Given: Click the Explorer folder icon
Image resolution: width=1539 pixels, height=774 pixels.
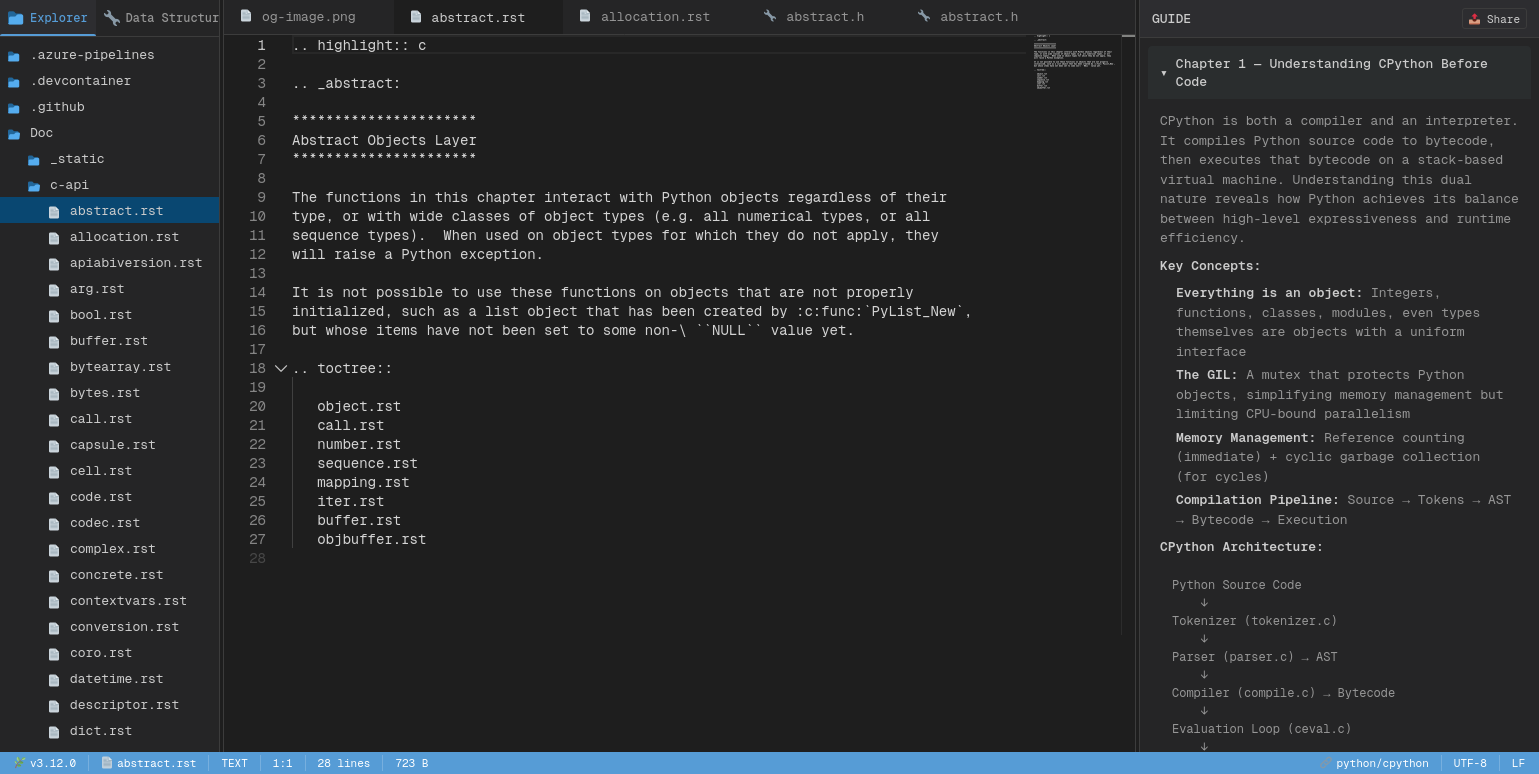Looking at the screenshot, I should [x=15, y=18].
